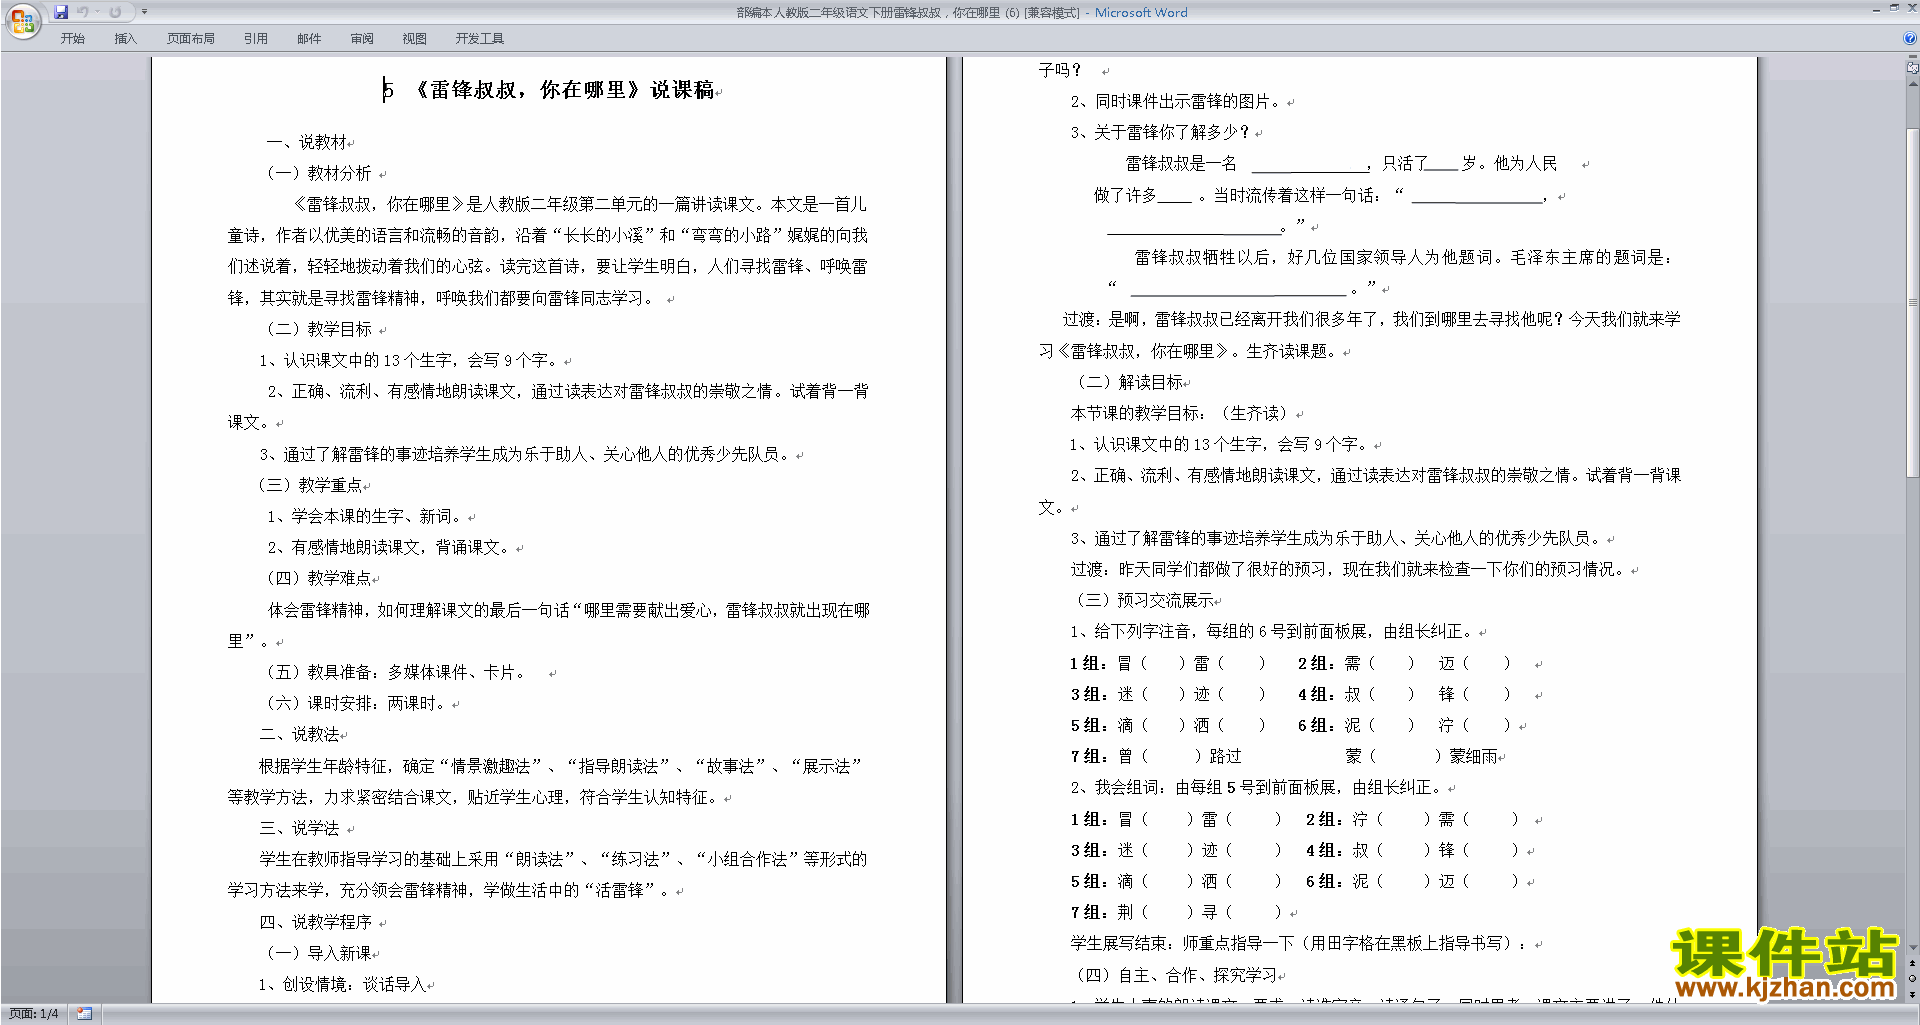Screen dimensions: 1920x1025
Task: Toggle the ruler icon above the scrollbar
Action: 1913,68
